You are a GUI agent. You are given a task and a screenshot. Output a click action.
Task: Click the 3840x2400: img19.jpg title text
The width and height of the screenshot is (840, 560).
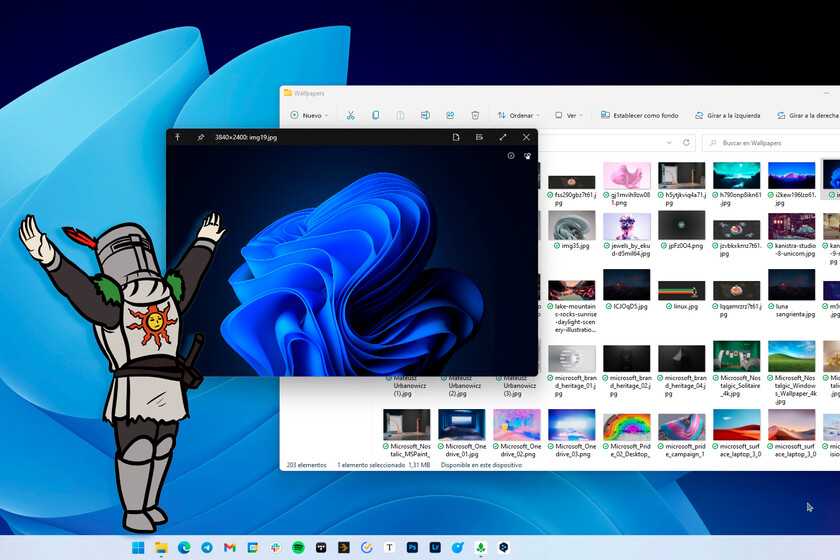[246, 137]
